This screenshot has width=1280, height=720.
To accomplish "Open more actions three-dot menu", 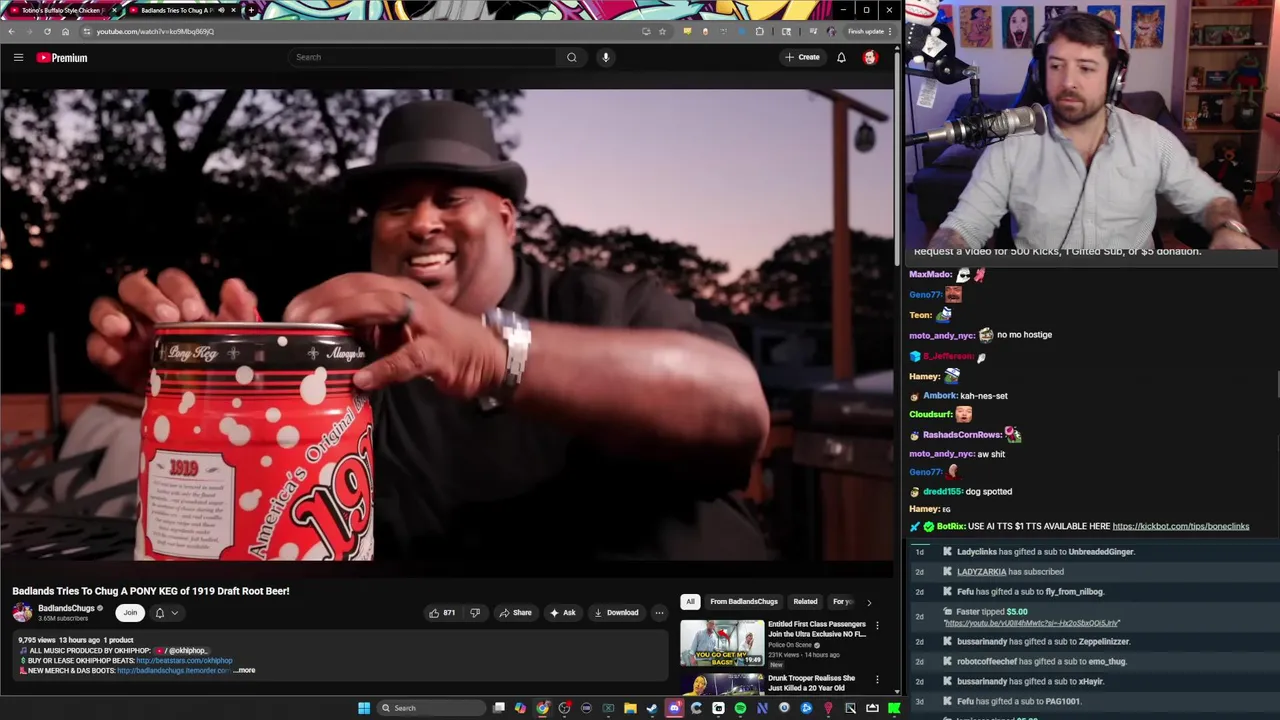I will [658, 612].
